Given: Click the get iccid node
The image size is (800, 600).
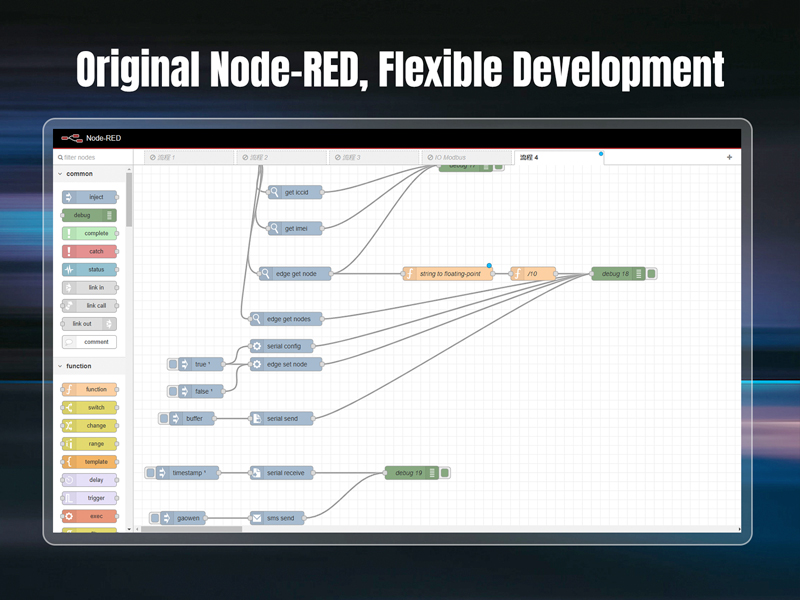Looking at the screenshot, I should point(295,192).
